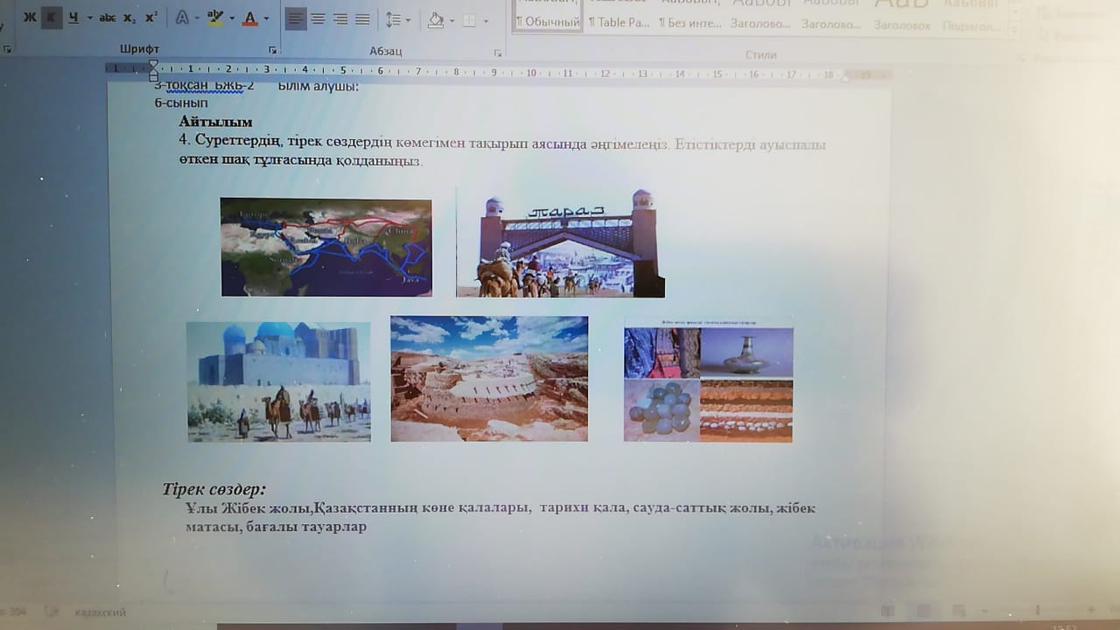Open Шрифт dialog launcher
This screenshot has width=1120, height=630.
(x=273, y=50)
